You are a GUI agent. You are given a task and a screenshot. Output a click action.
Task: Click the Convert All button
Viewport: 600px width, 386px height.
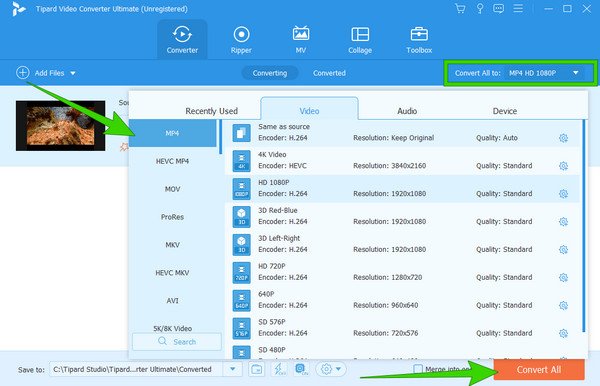[539, 370]
